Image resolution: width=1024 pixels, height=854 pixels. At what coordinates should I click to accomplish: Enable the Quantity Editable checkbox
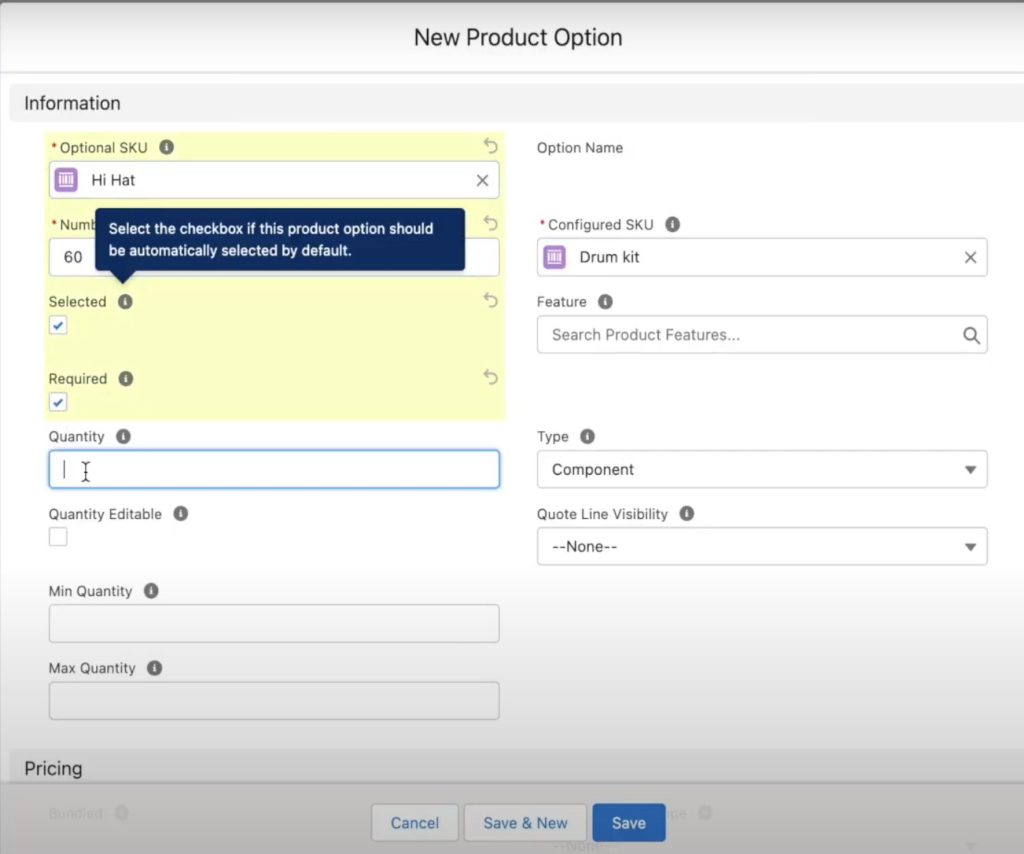click(x=59, y=537)
